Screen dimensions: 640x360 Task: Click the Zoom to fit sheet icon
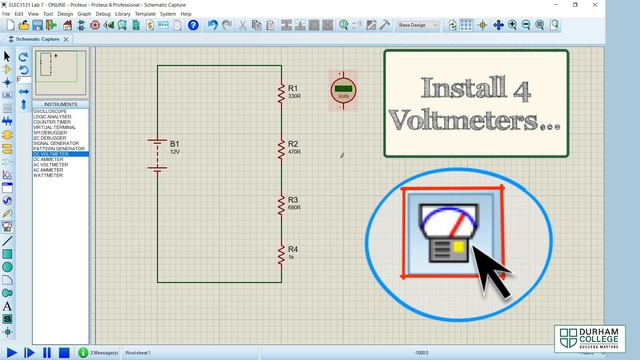(x=540, y=25)
